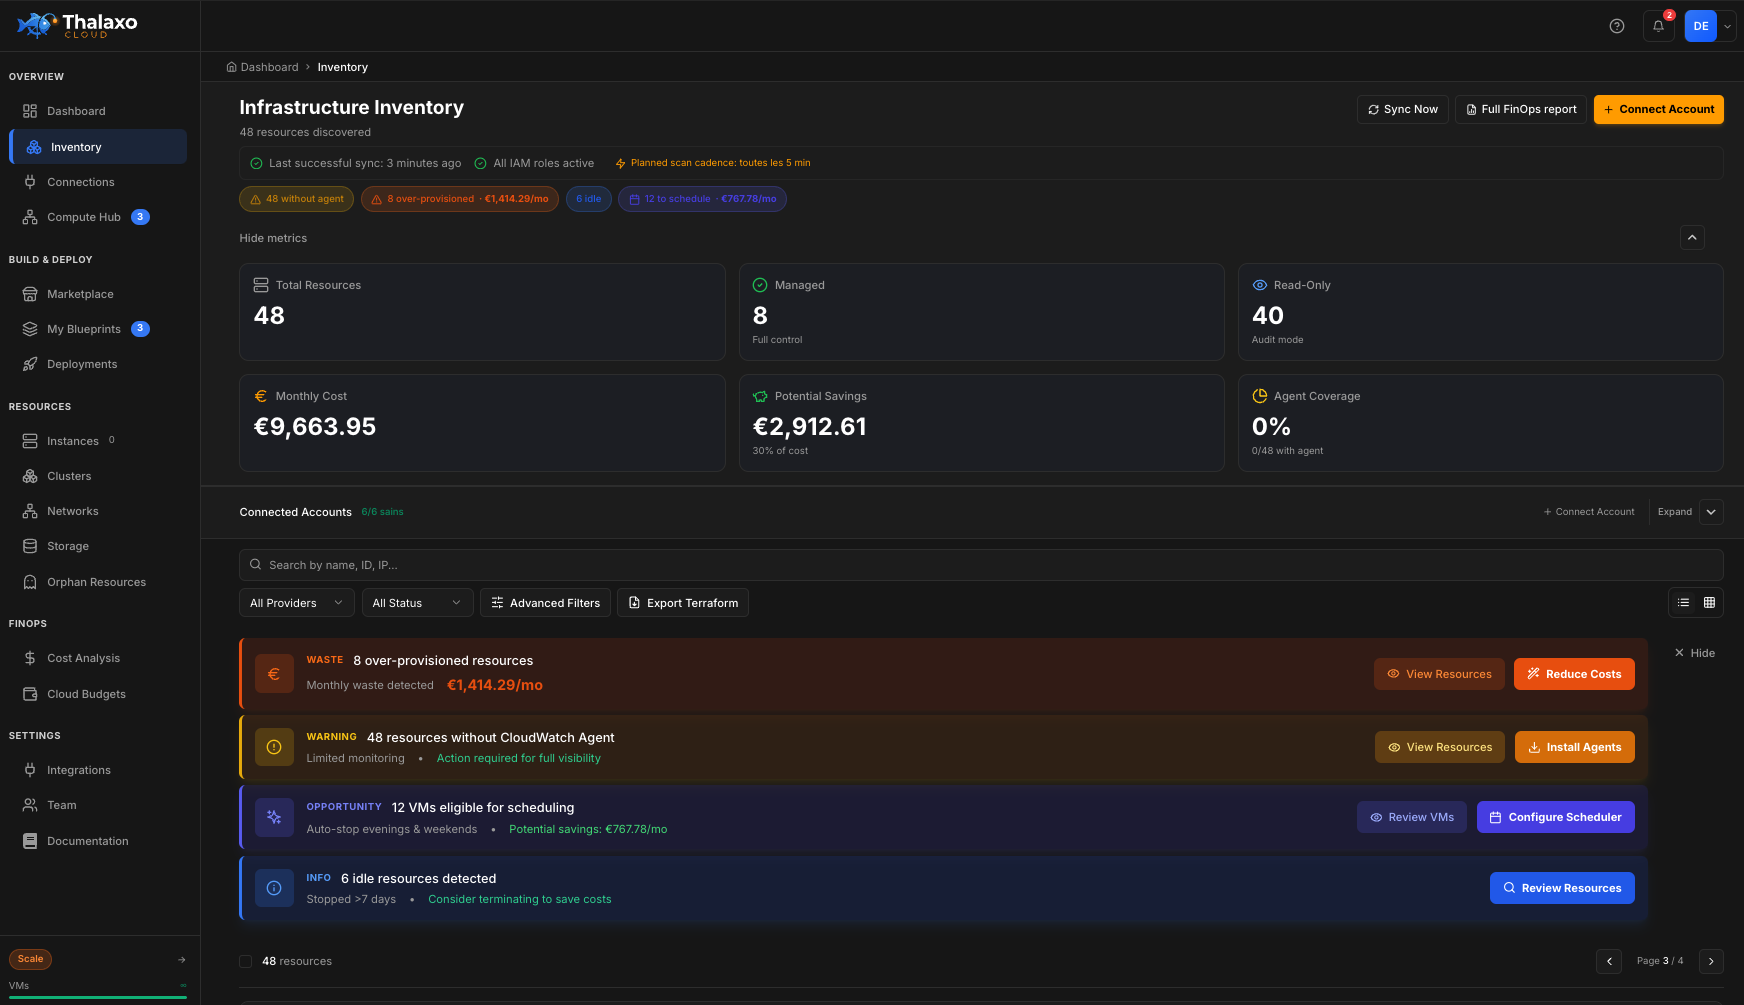Open Dashboard in the sidebar
The width and height of the screenshot is (1744, 1005).
pos(98,111)
